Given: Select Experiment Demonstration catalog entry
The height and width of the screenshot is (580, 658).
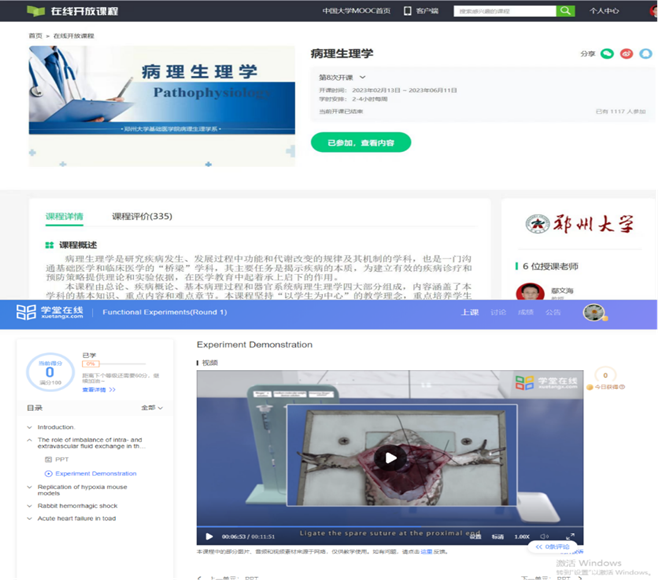Looking at the screenshot, I should tap(96, 473).
